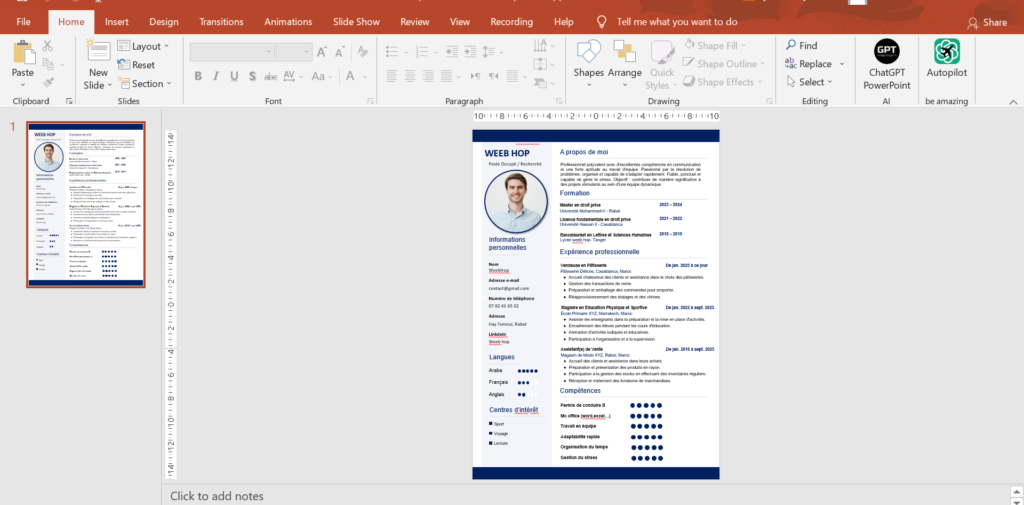Toggle bold formatting
This screenshot has height=505, width=1024.
click(x=198, y=77)
